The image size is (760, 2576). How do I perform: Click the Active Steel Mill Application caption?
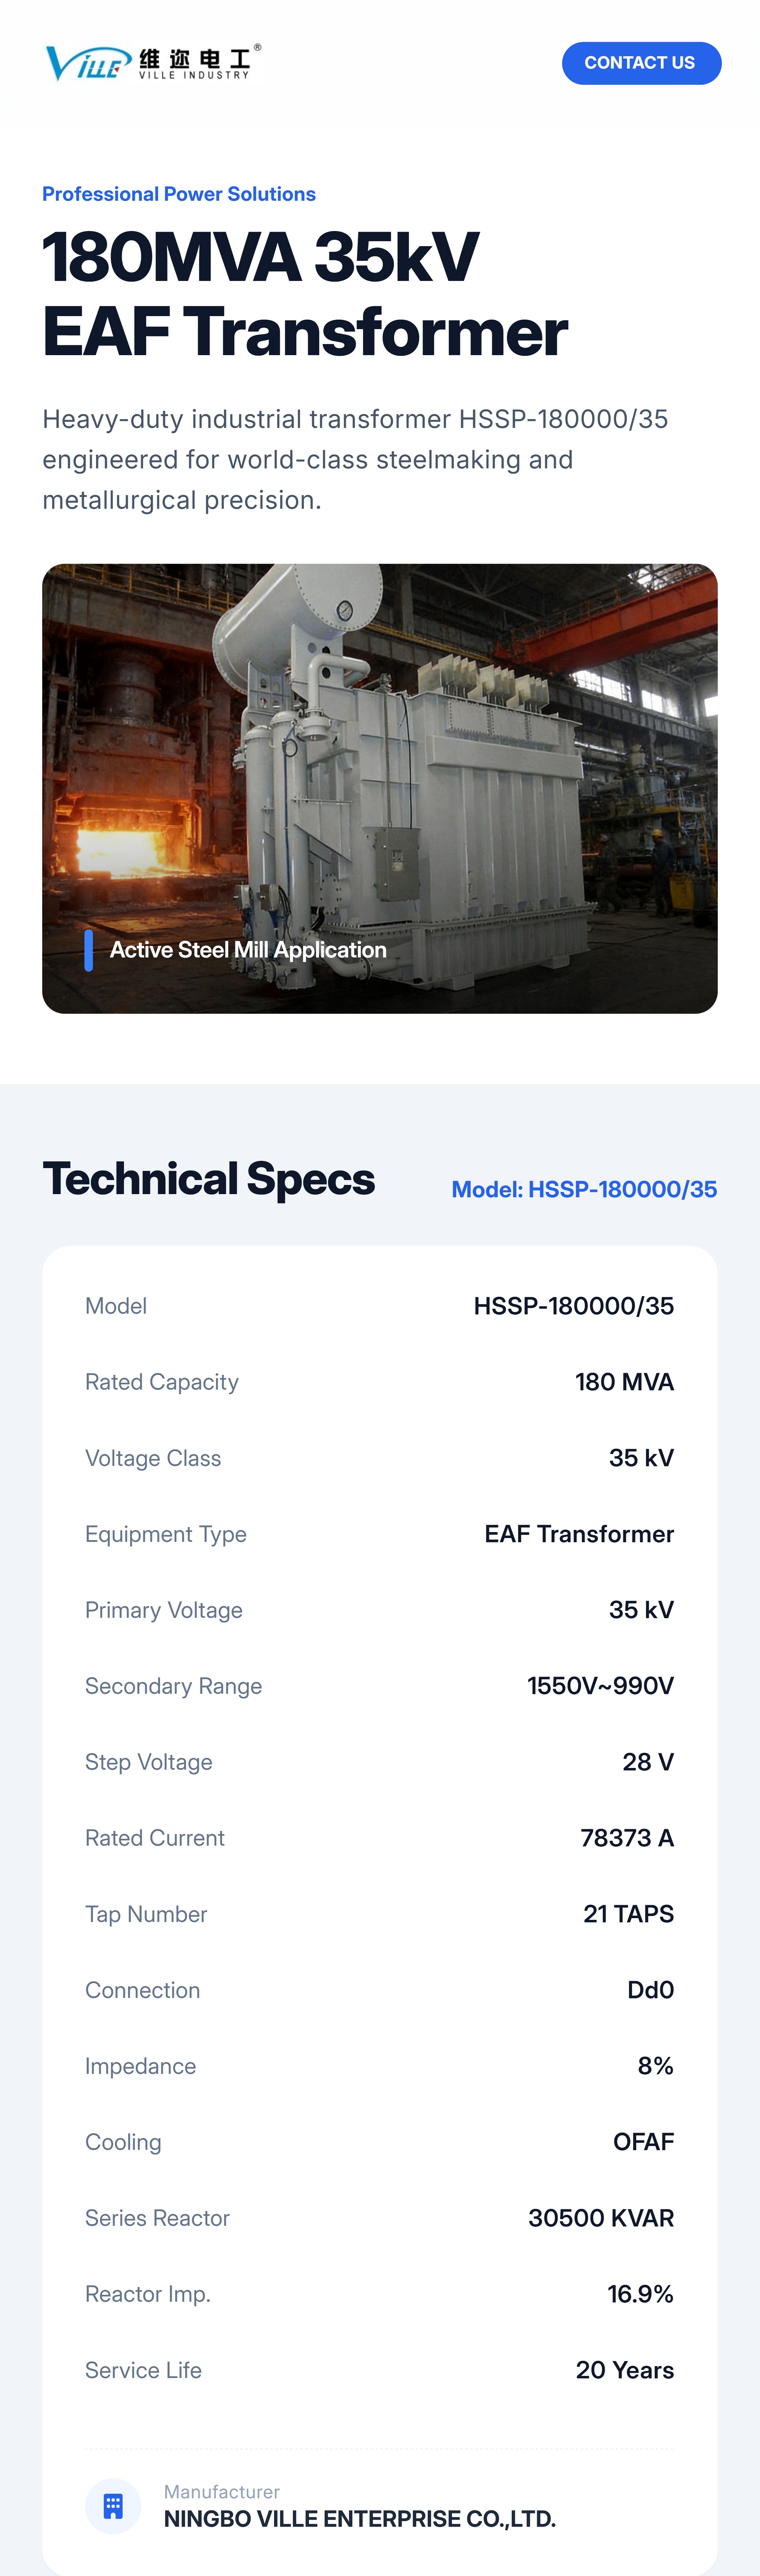click(x=248, y=950)
